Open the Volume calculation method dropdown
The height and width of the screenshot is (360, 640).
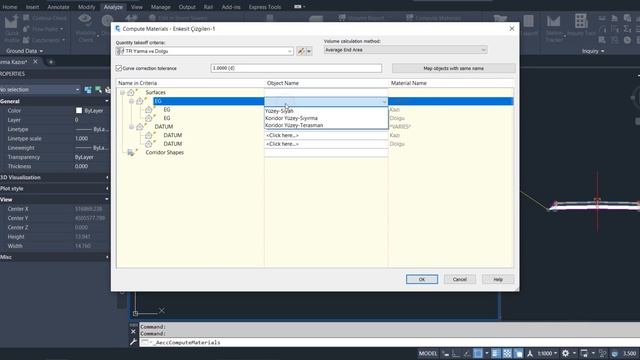click(x=483, y=50)
